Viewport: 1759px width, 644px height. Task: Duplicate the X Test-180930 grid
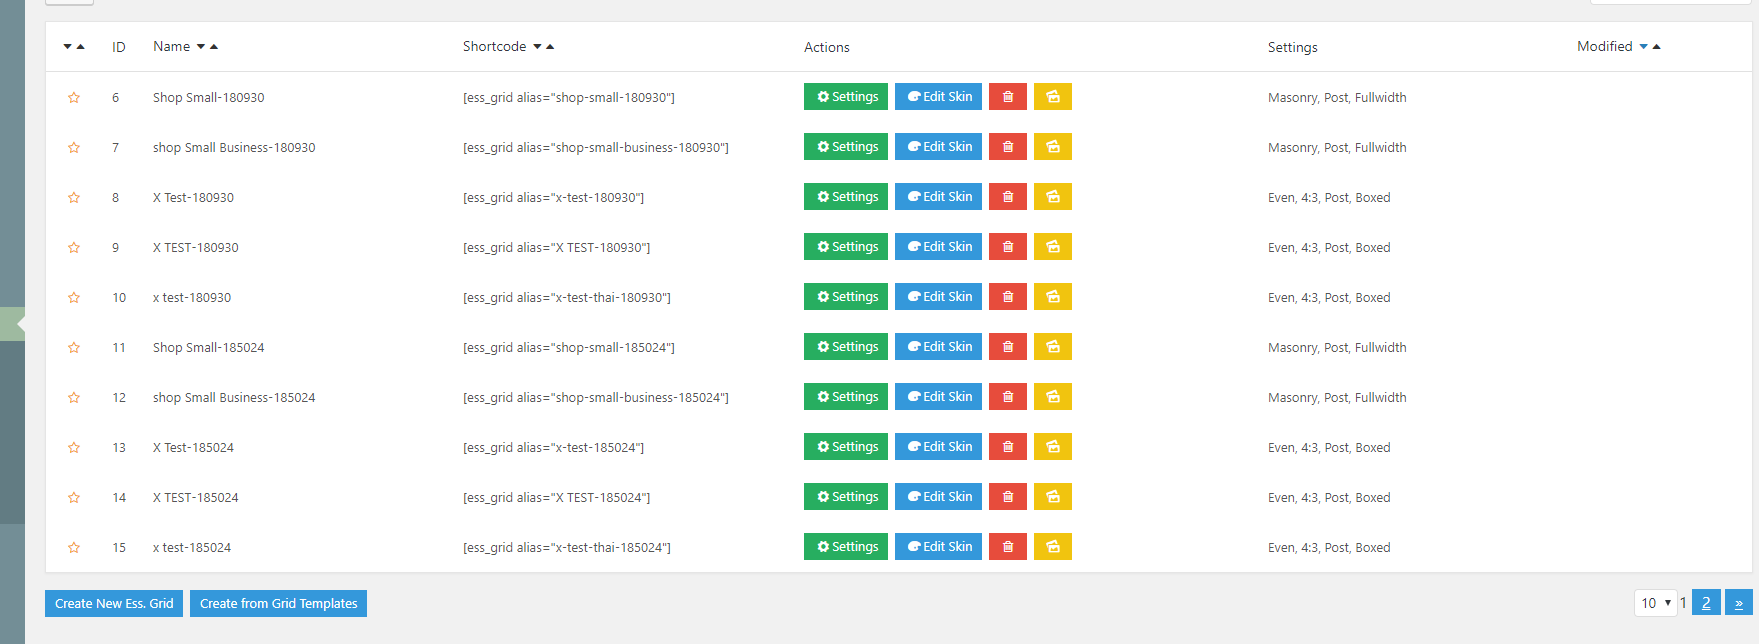[x=1052, y=197]
